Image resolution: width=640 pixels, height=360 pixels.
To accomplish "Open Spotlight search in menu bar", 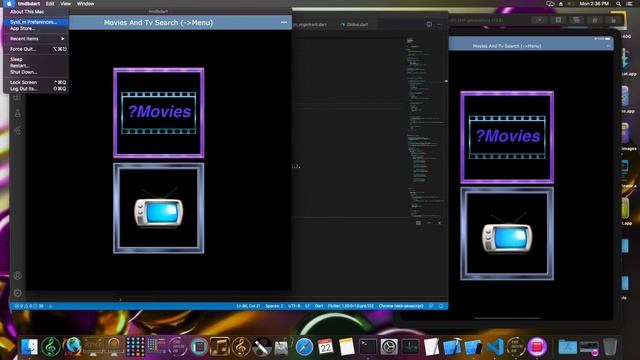I will tap(618, 4).
